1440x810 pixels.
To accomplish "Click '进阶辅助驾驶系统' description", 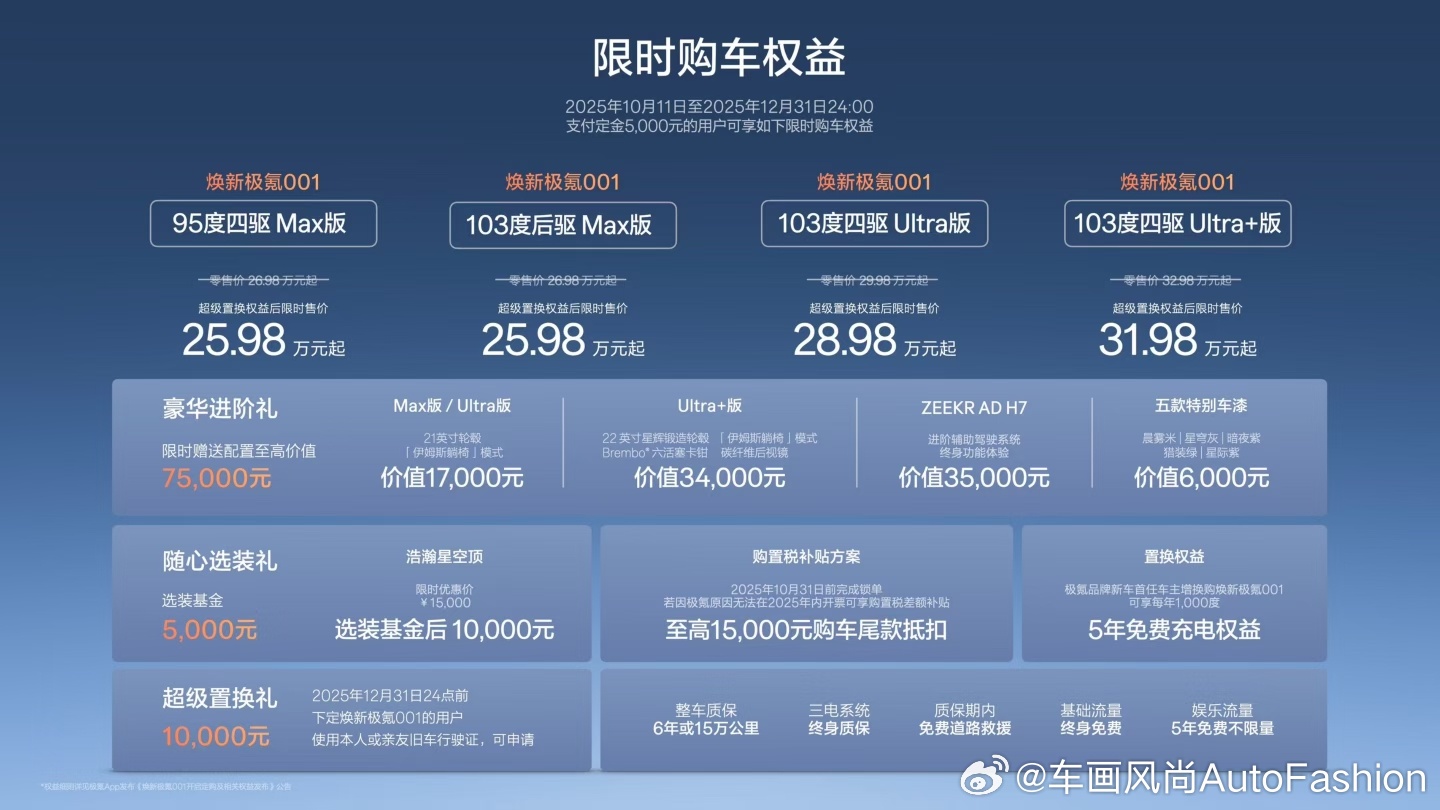I will (974, 439).
